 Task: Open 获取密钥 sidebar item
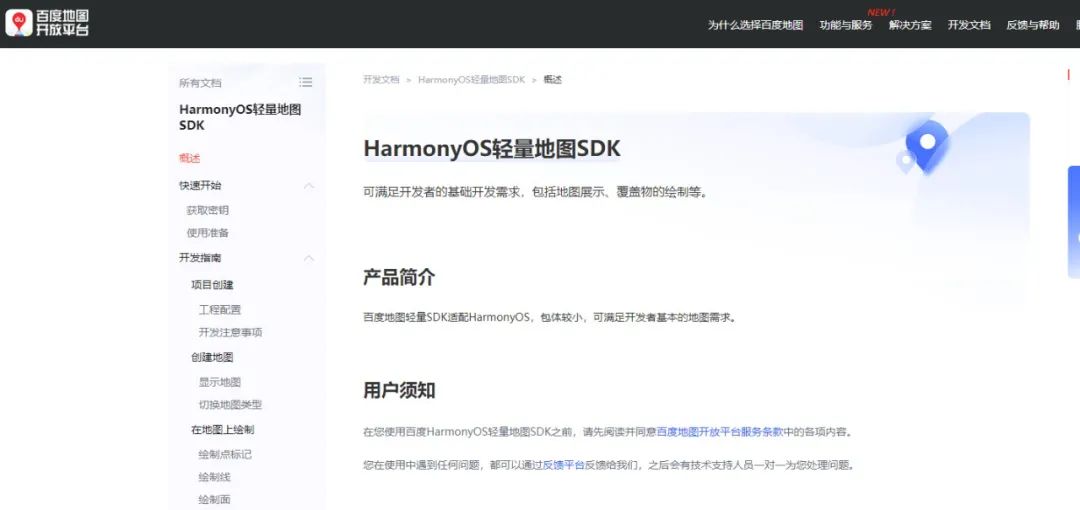(x=207, y=210)
